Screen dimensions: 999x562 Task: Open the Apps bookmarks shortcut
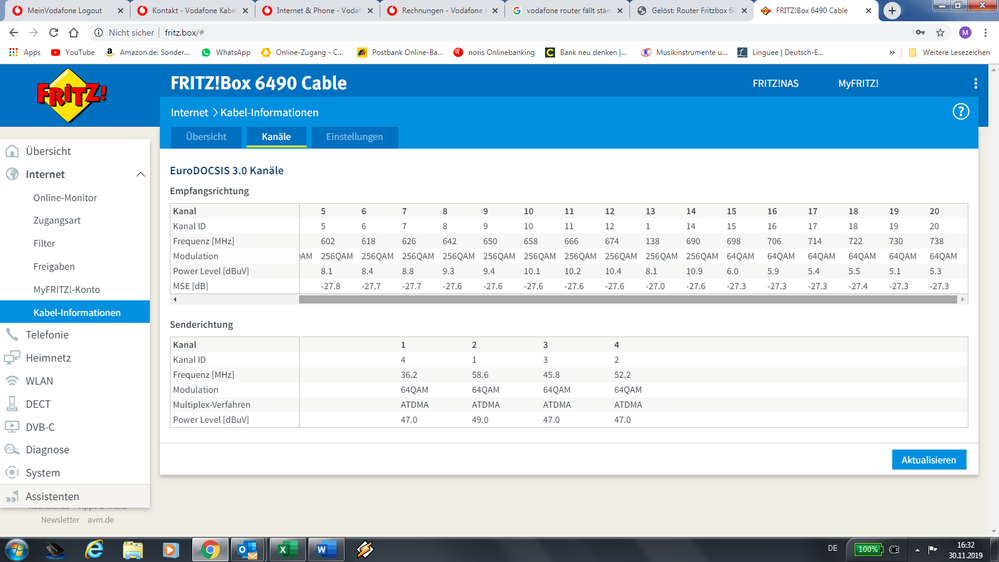point(25,52)
